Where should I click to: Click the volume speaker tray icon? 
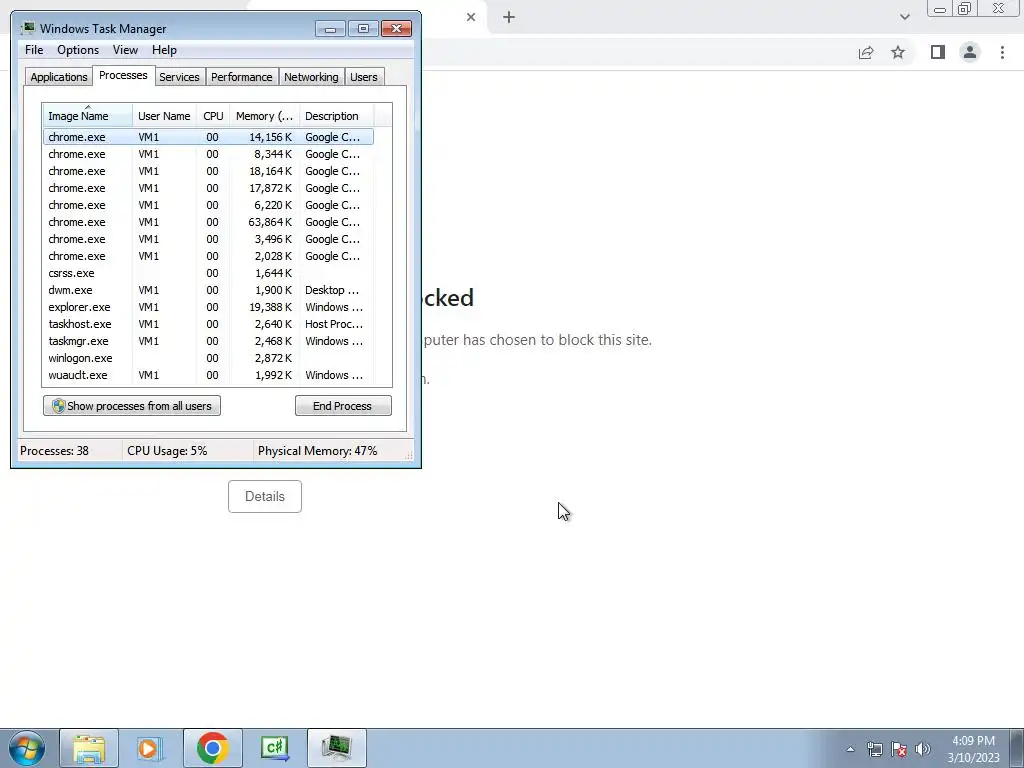(923, 749)
